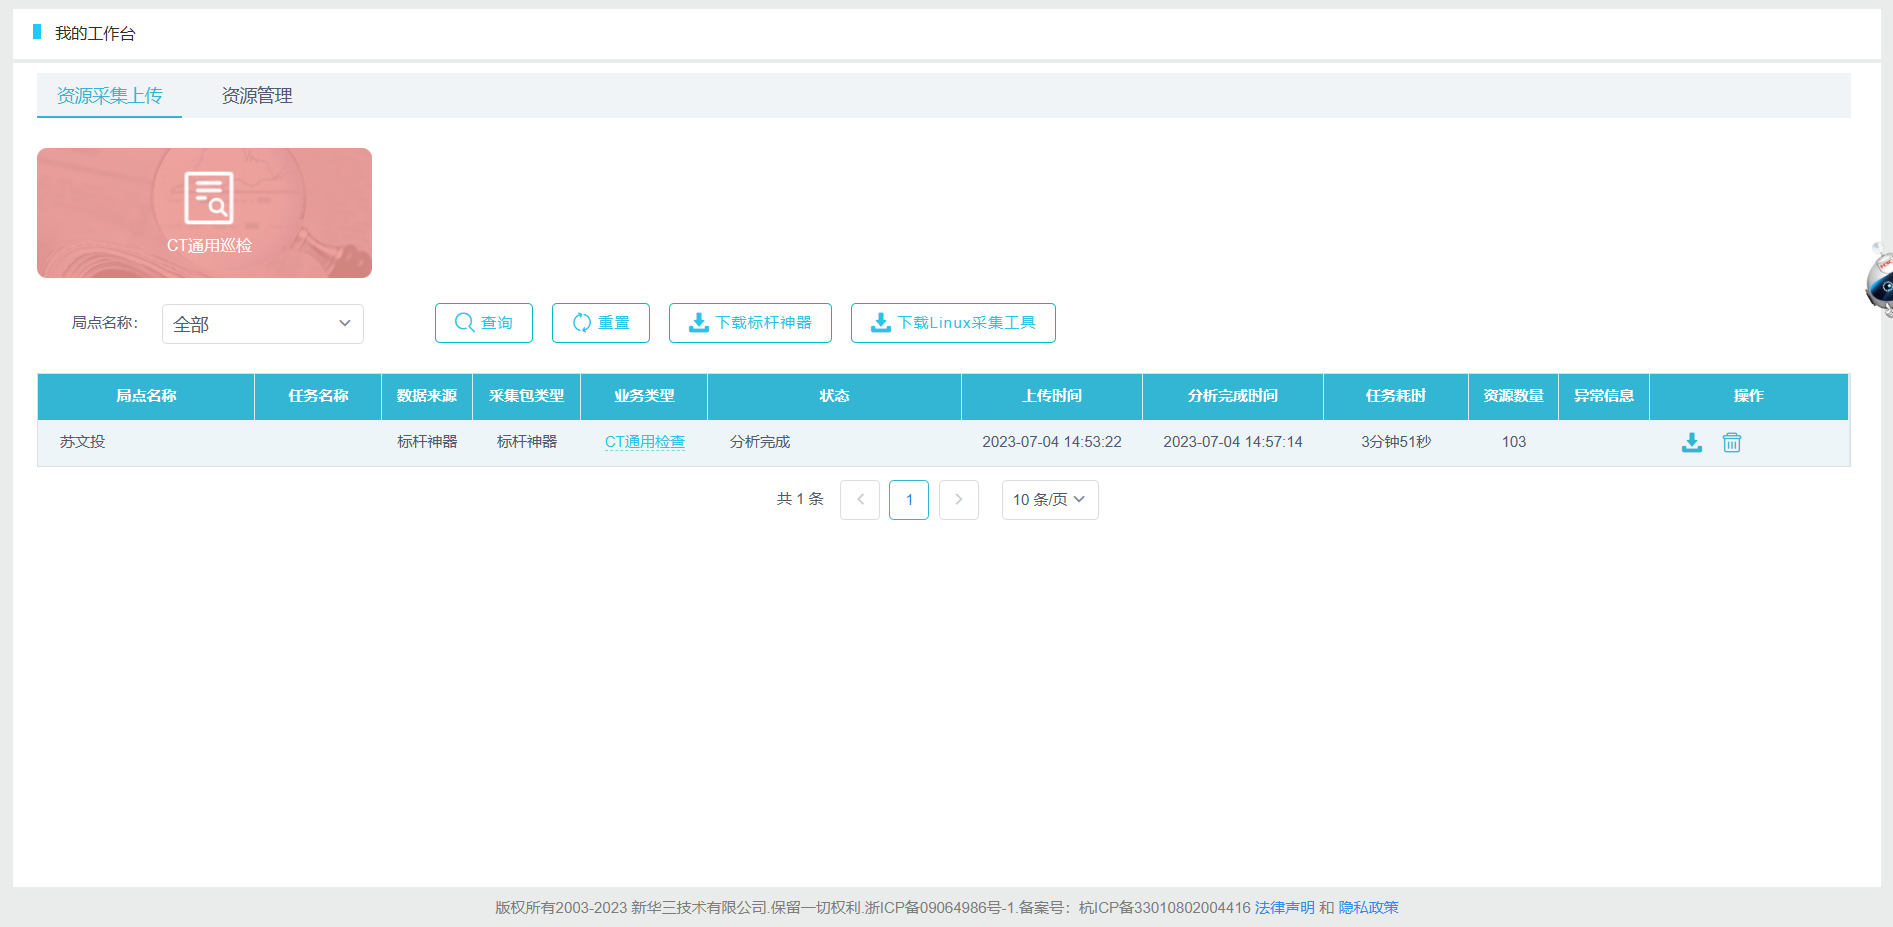This screenshot has width=1893, height=927.
Task: Open the CT通用巡检 card
Action: [x=204, y=213]
